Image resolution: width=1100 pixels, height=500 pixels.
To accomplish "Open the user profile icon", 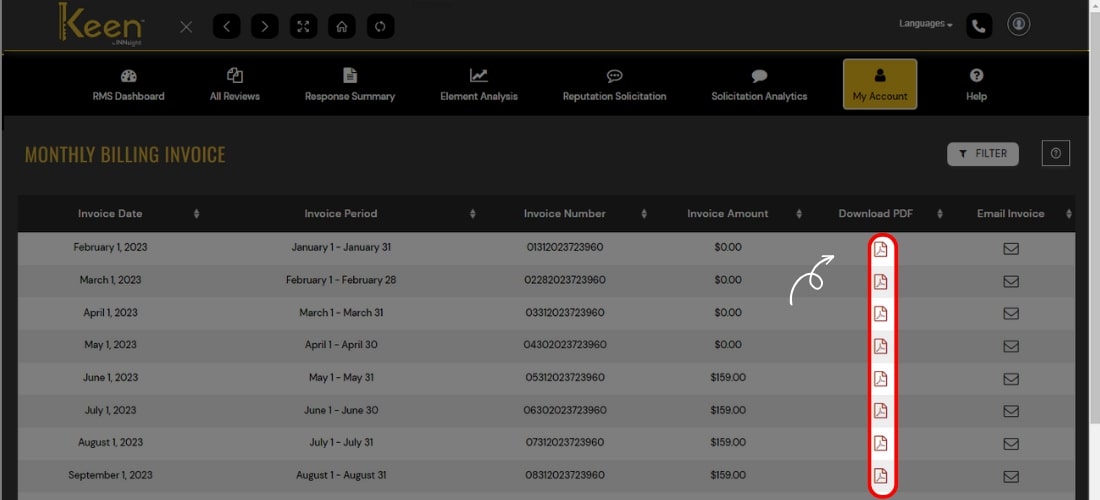I will pos(1018,25).
